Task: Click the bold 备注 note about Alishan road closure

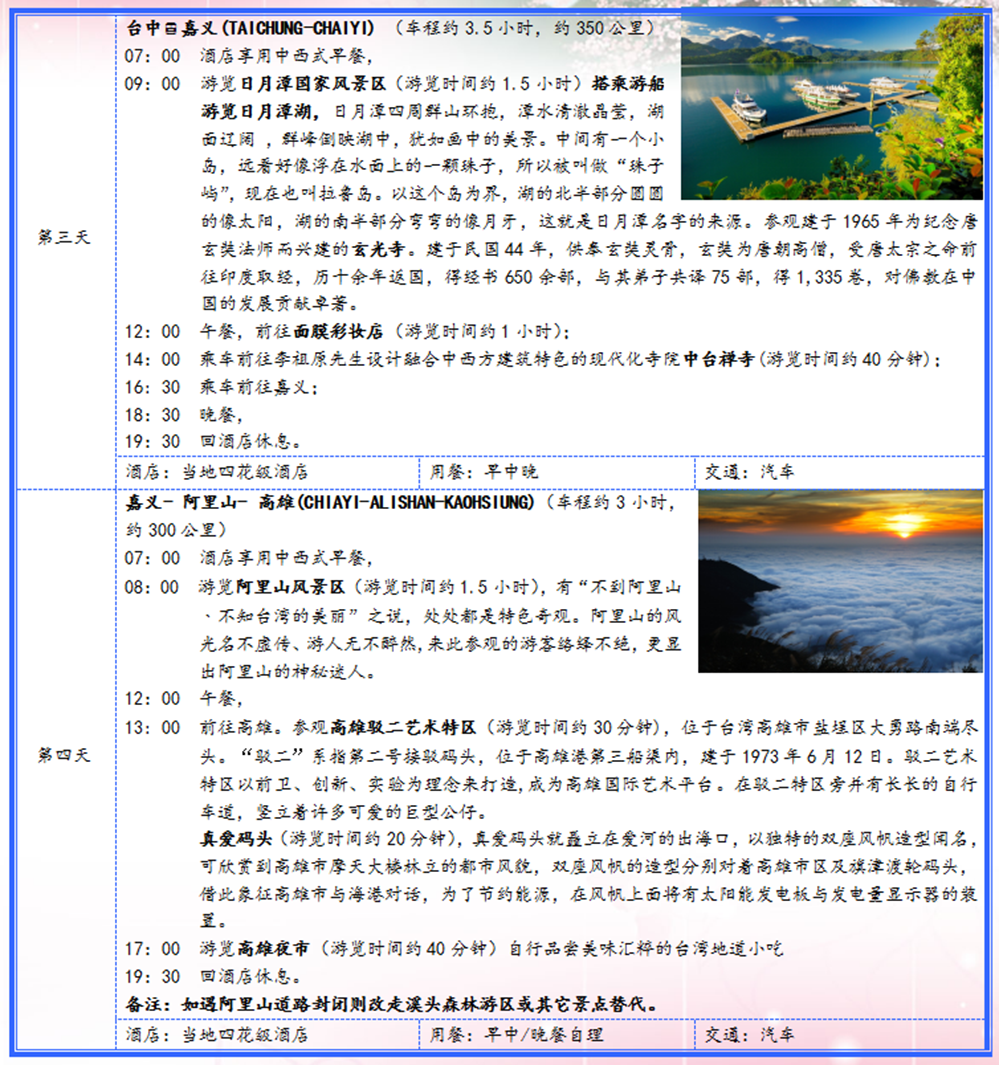Action: pyautogui.click(x=392, y=1003)
